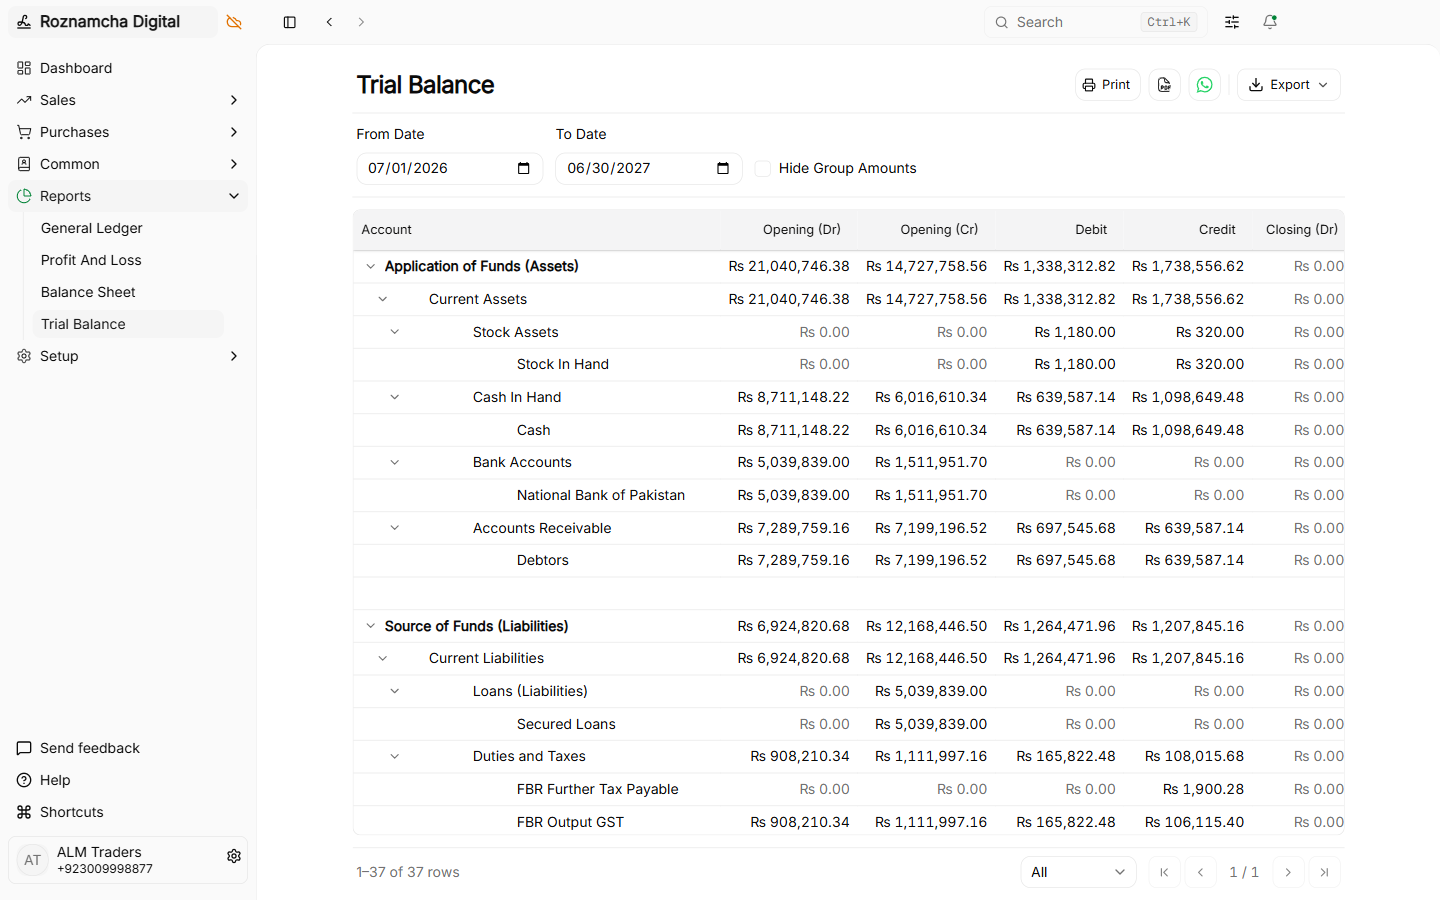Open calendar picker in From Date field

coord(523,168)
